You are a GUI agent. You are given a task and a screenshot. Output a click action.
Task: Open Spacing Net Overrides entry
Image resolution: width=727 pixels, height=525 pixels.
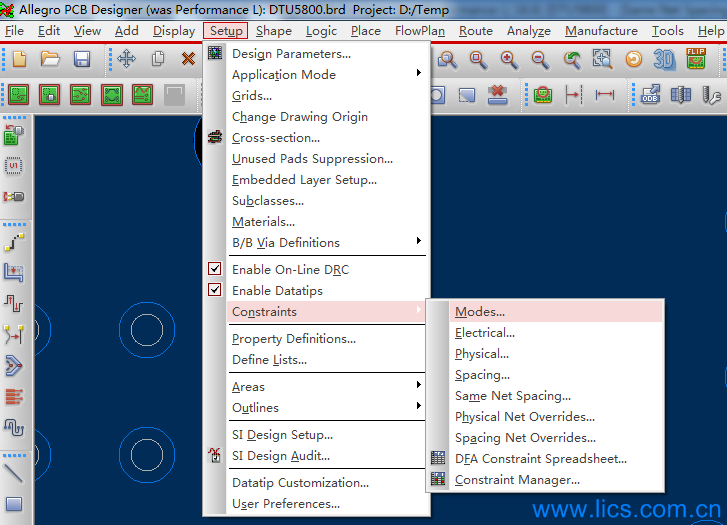555,438
